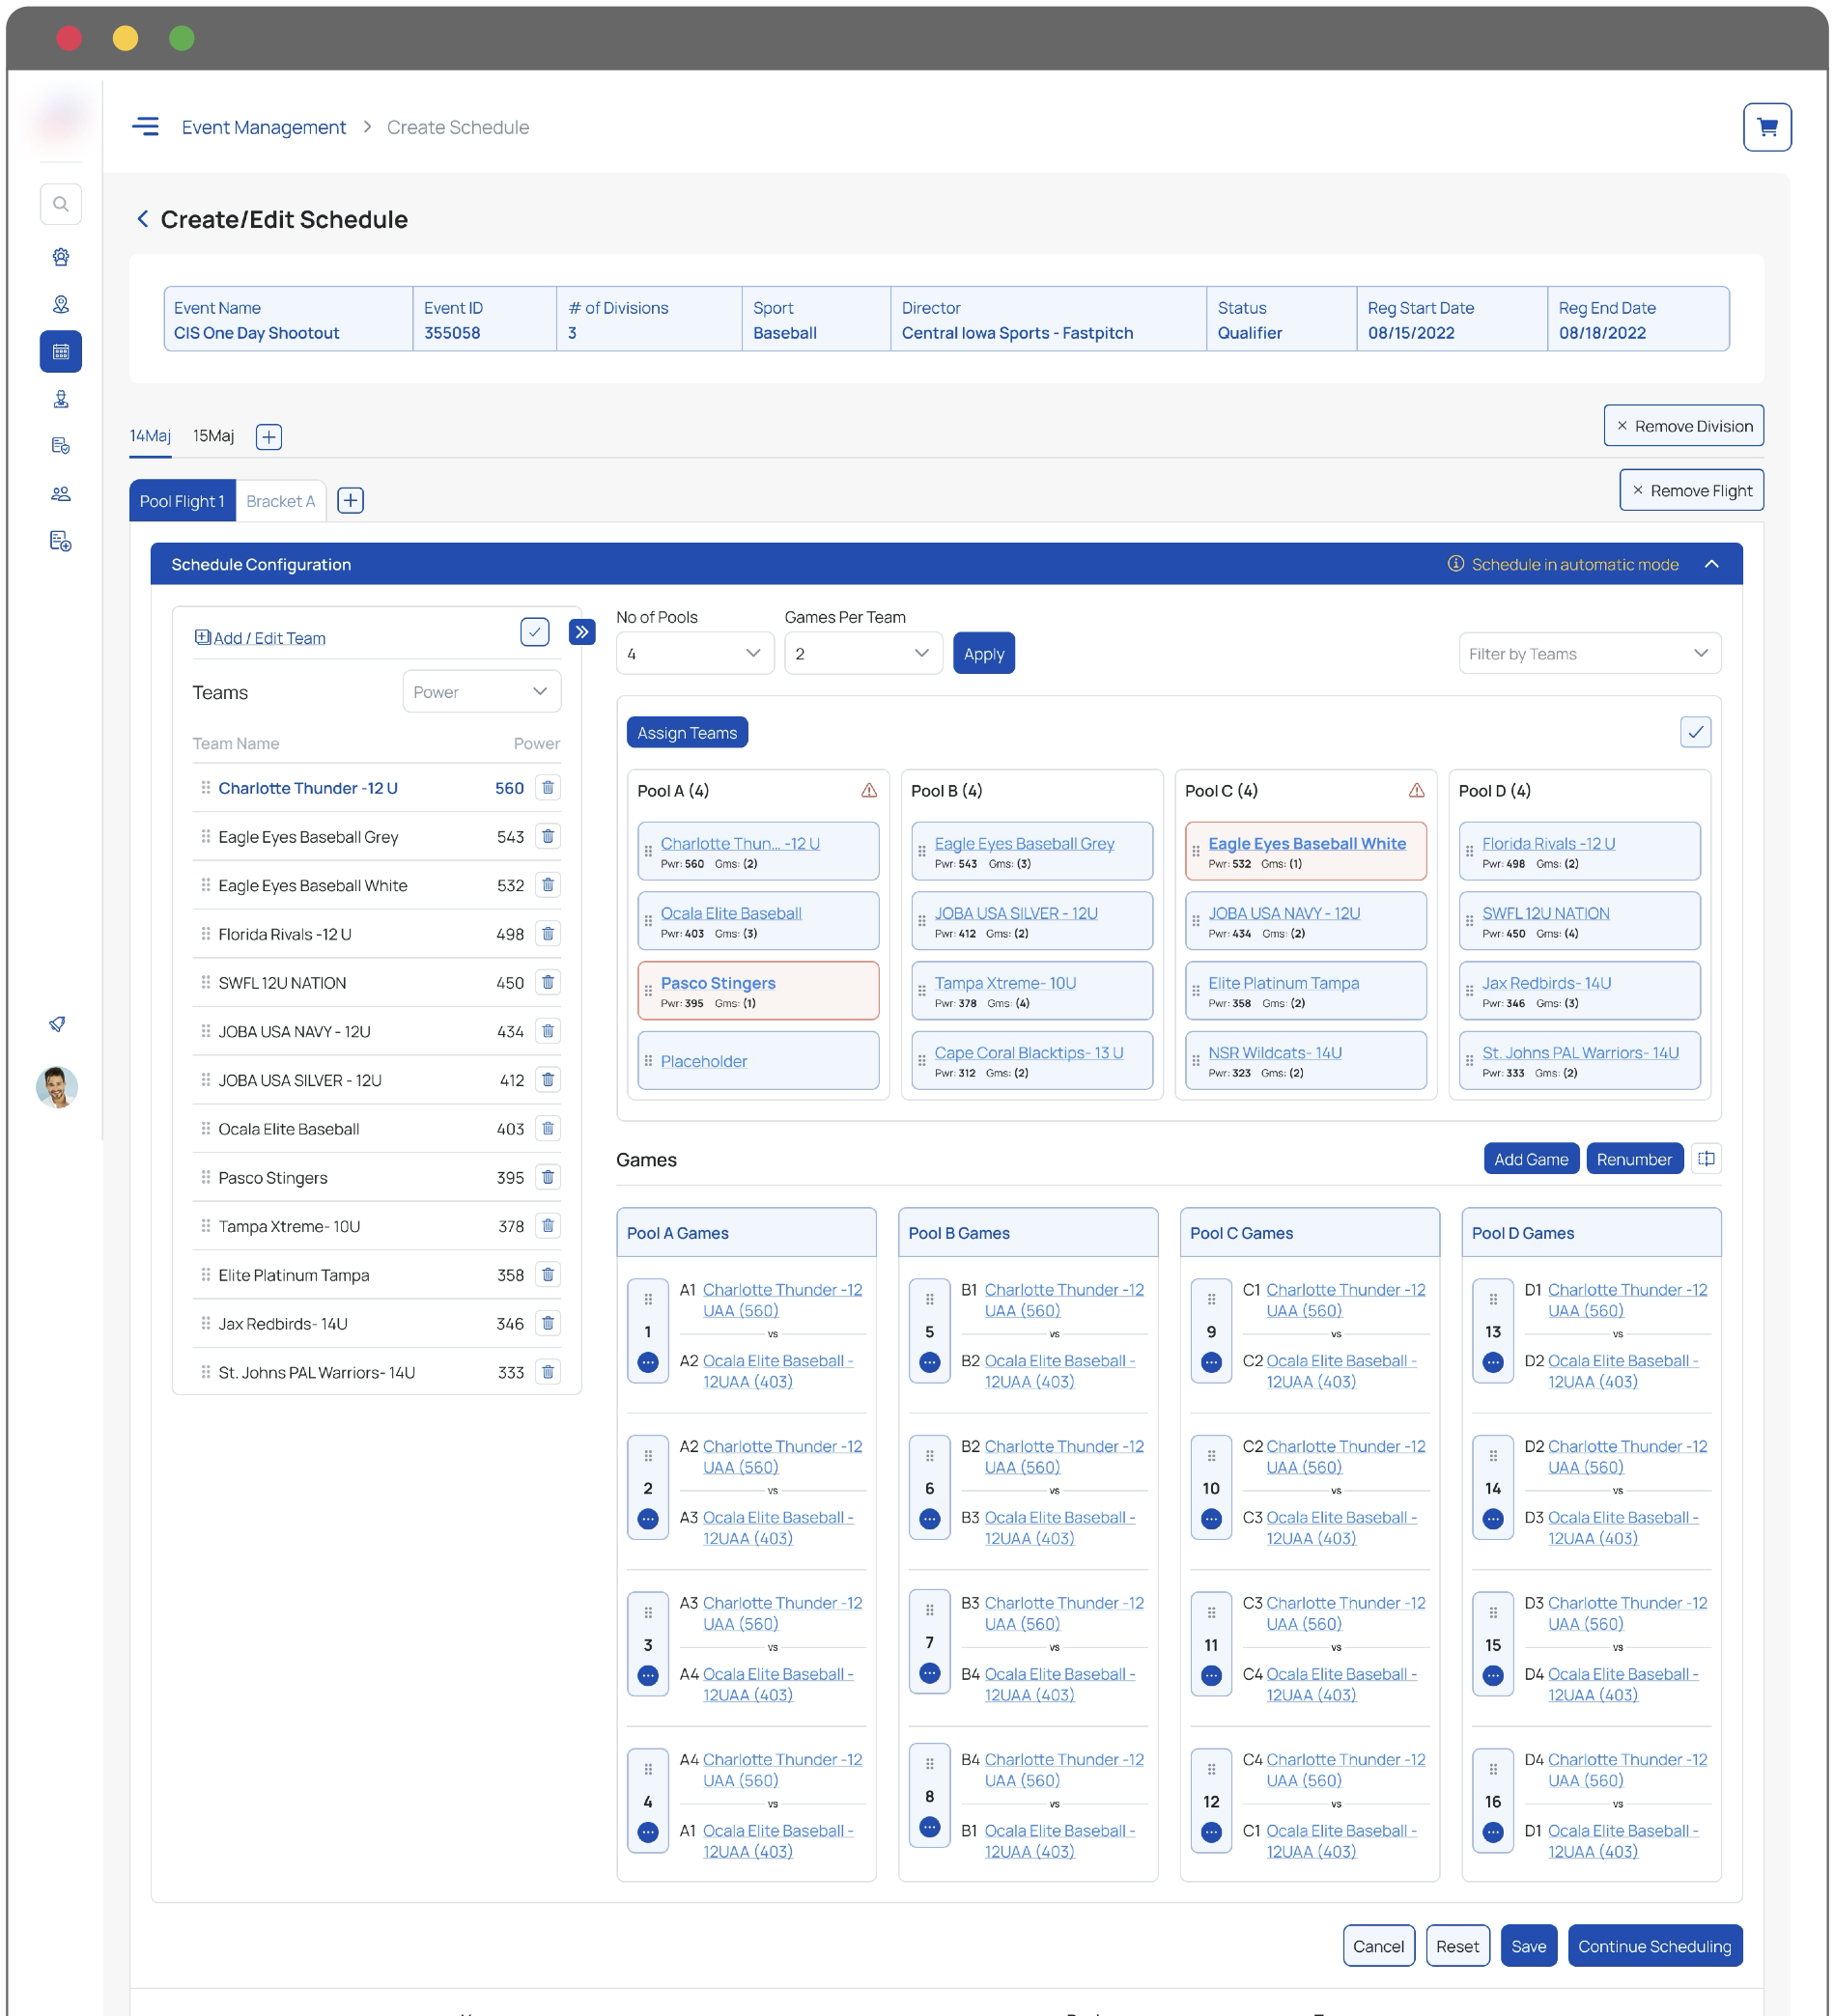Image resolution: width=1834 pixels, height=2016 pixels.
Task: Toggle the checkbox in Assign Teams panel
Action: (1695, 732)
